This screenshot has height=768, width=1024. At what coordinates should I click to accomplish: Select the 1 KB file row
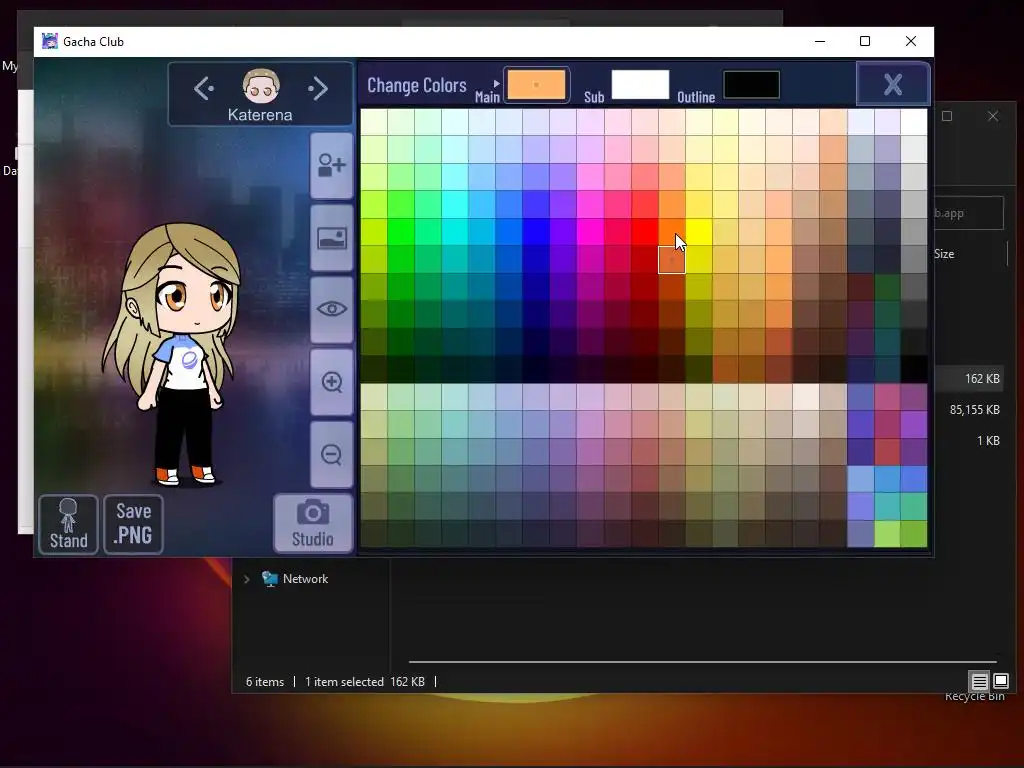[969, 441]
